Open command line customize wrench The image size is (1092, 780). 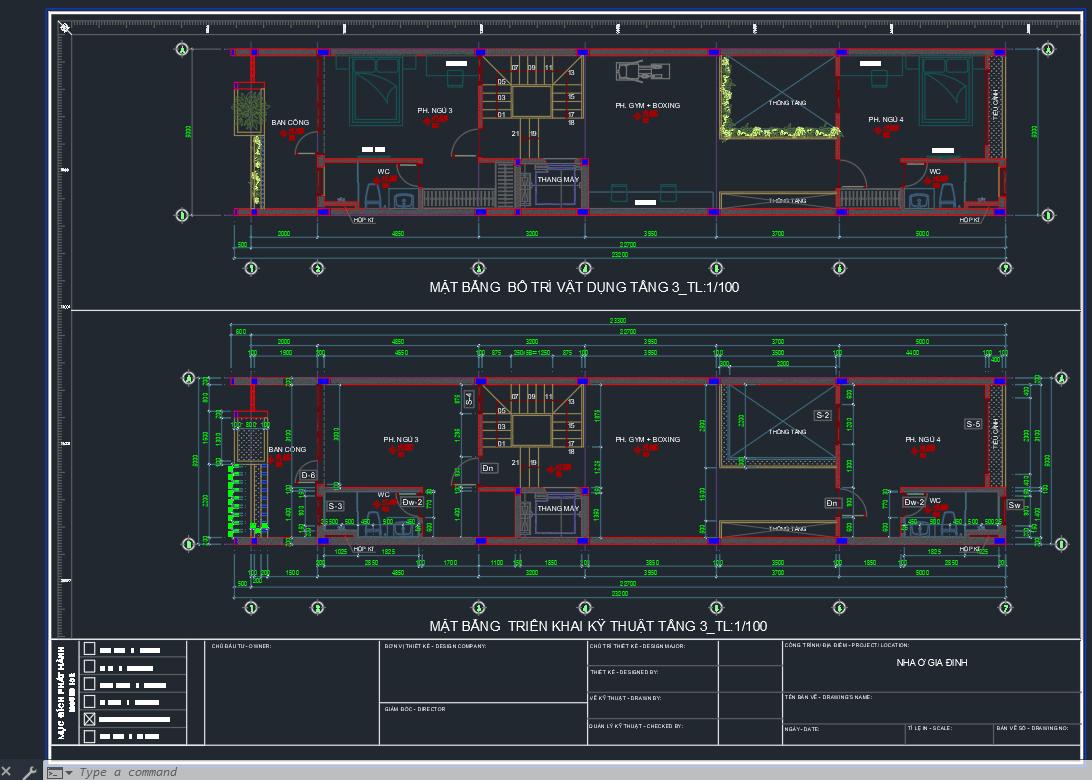(x=29, y=771)
